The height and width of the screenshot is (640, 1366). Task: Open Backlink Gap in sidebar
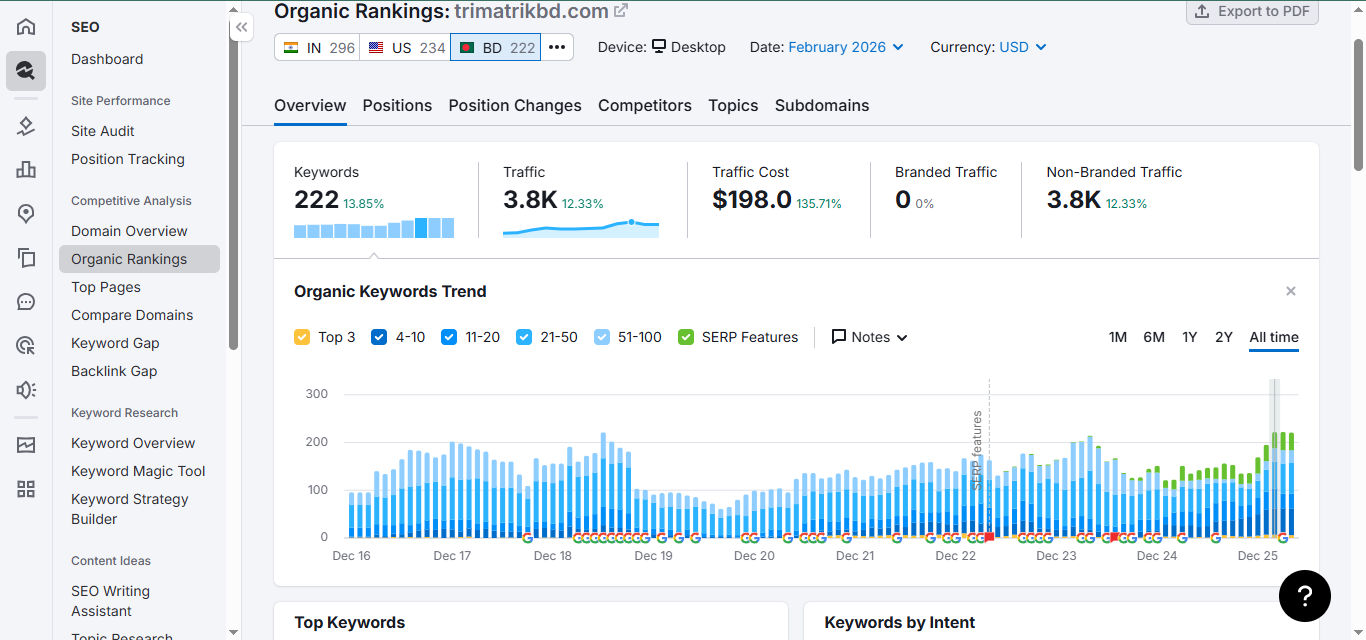point(114,371)
